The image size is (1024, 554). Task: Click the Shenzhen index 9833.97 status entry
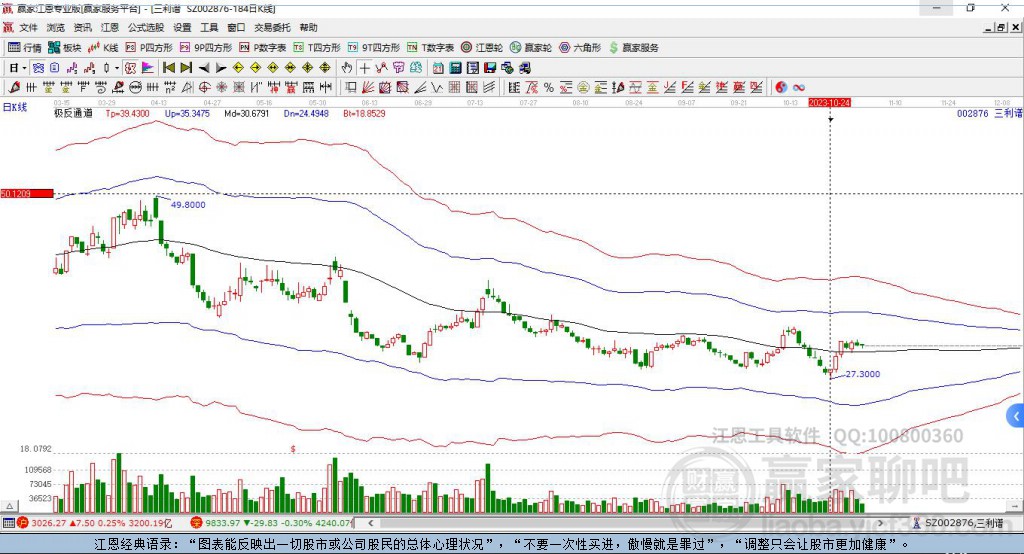click(x=272, y=523)
